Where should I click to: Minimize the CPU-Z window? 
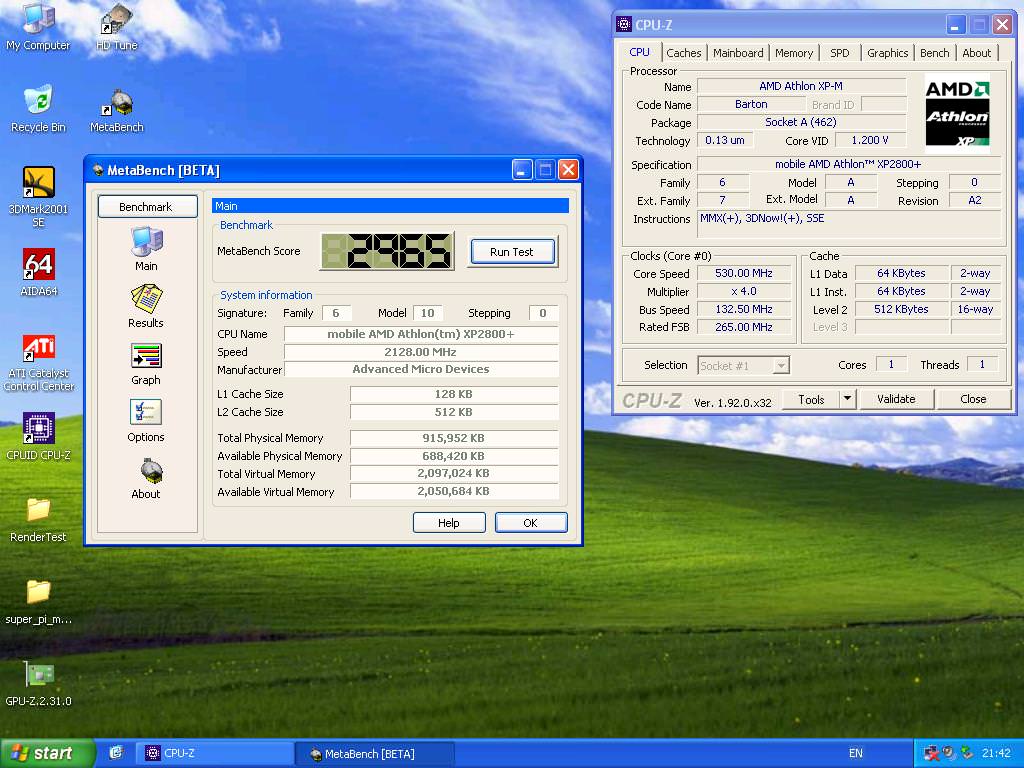pyautogui.click(x=955, y=25)
